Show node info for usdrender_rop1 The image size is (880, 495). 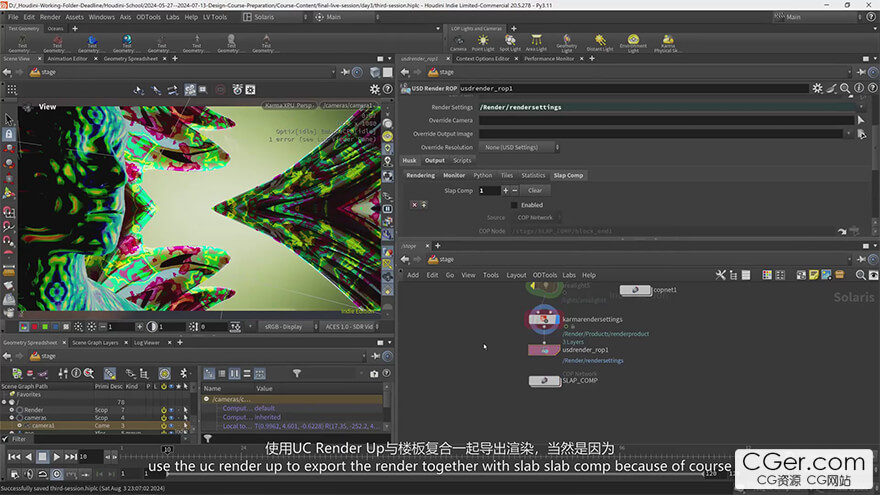click(859, 88)
